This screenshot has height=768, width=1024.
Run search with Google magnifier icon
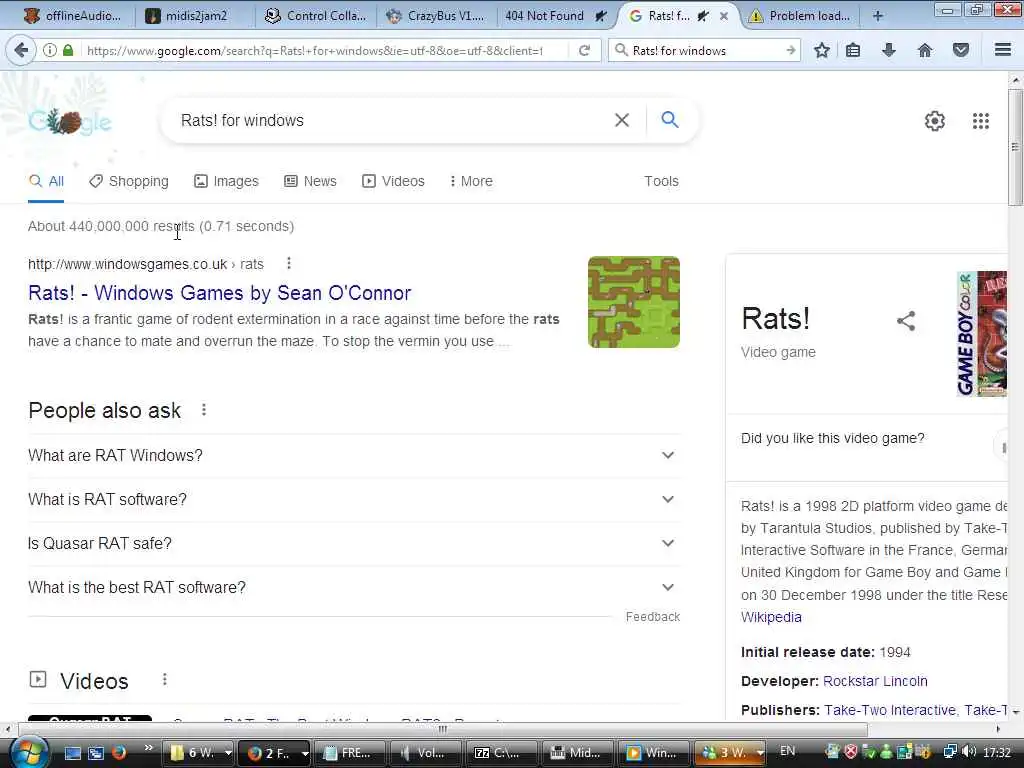(x=669, y=120)
